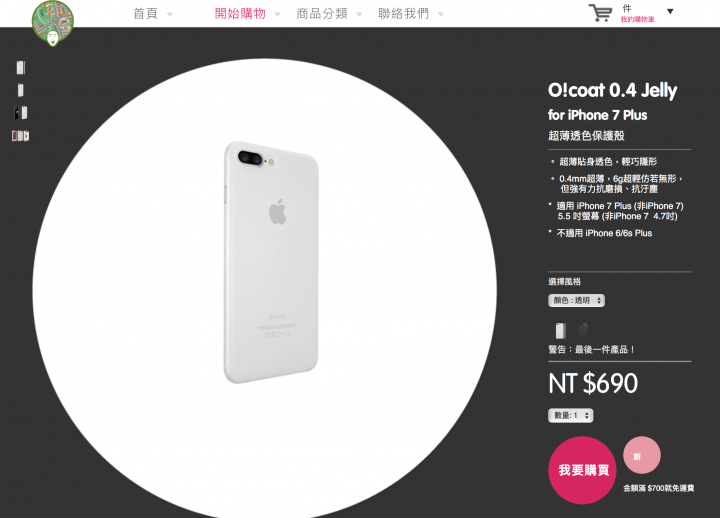Viewport: 720px width, 518px height.
Task: Click the round site logo
Action: coord(53,23)
